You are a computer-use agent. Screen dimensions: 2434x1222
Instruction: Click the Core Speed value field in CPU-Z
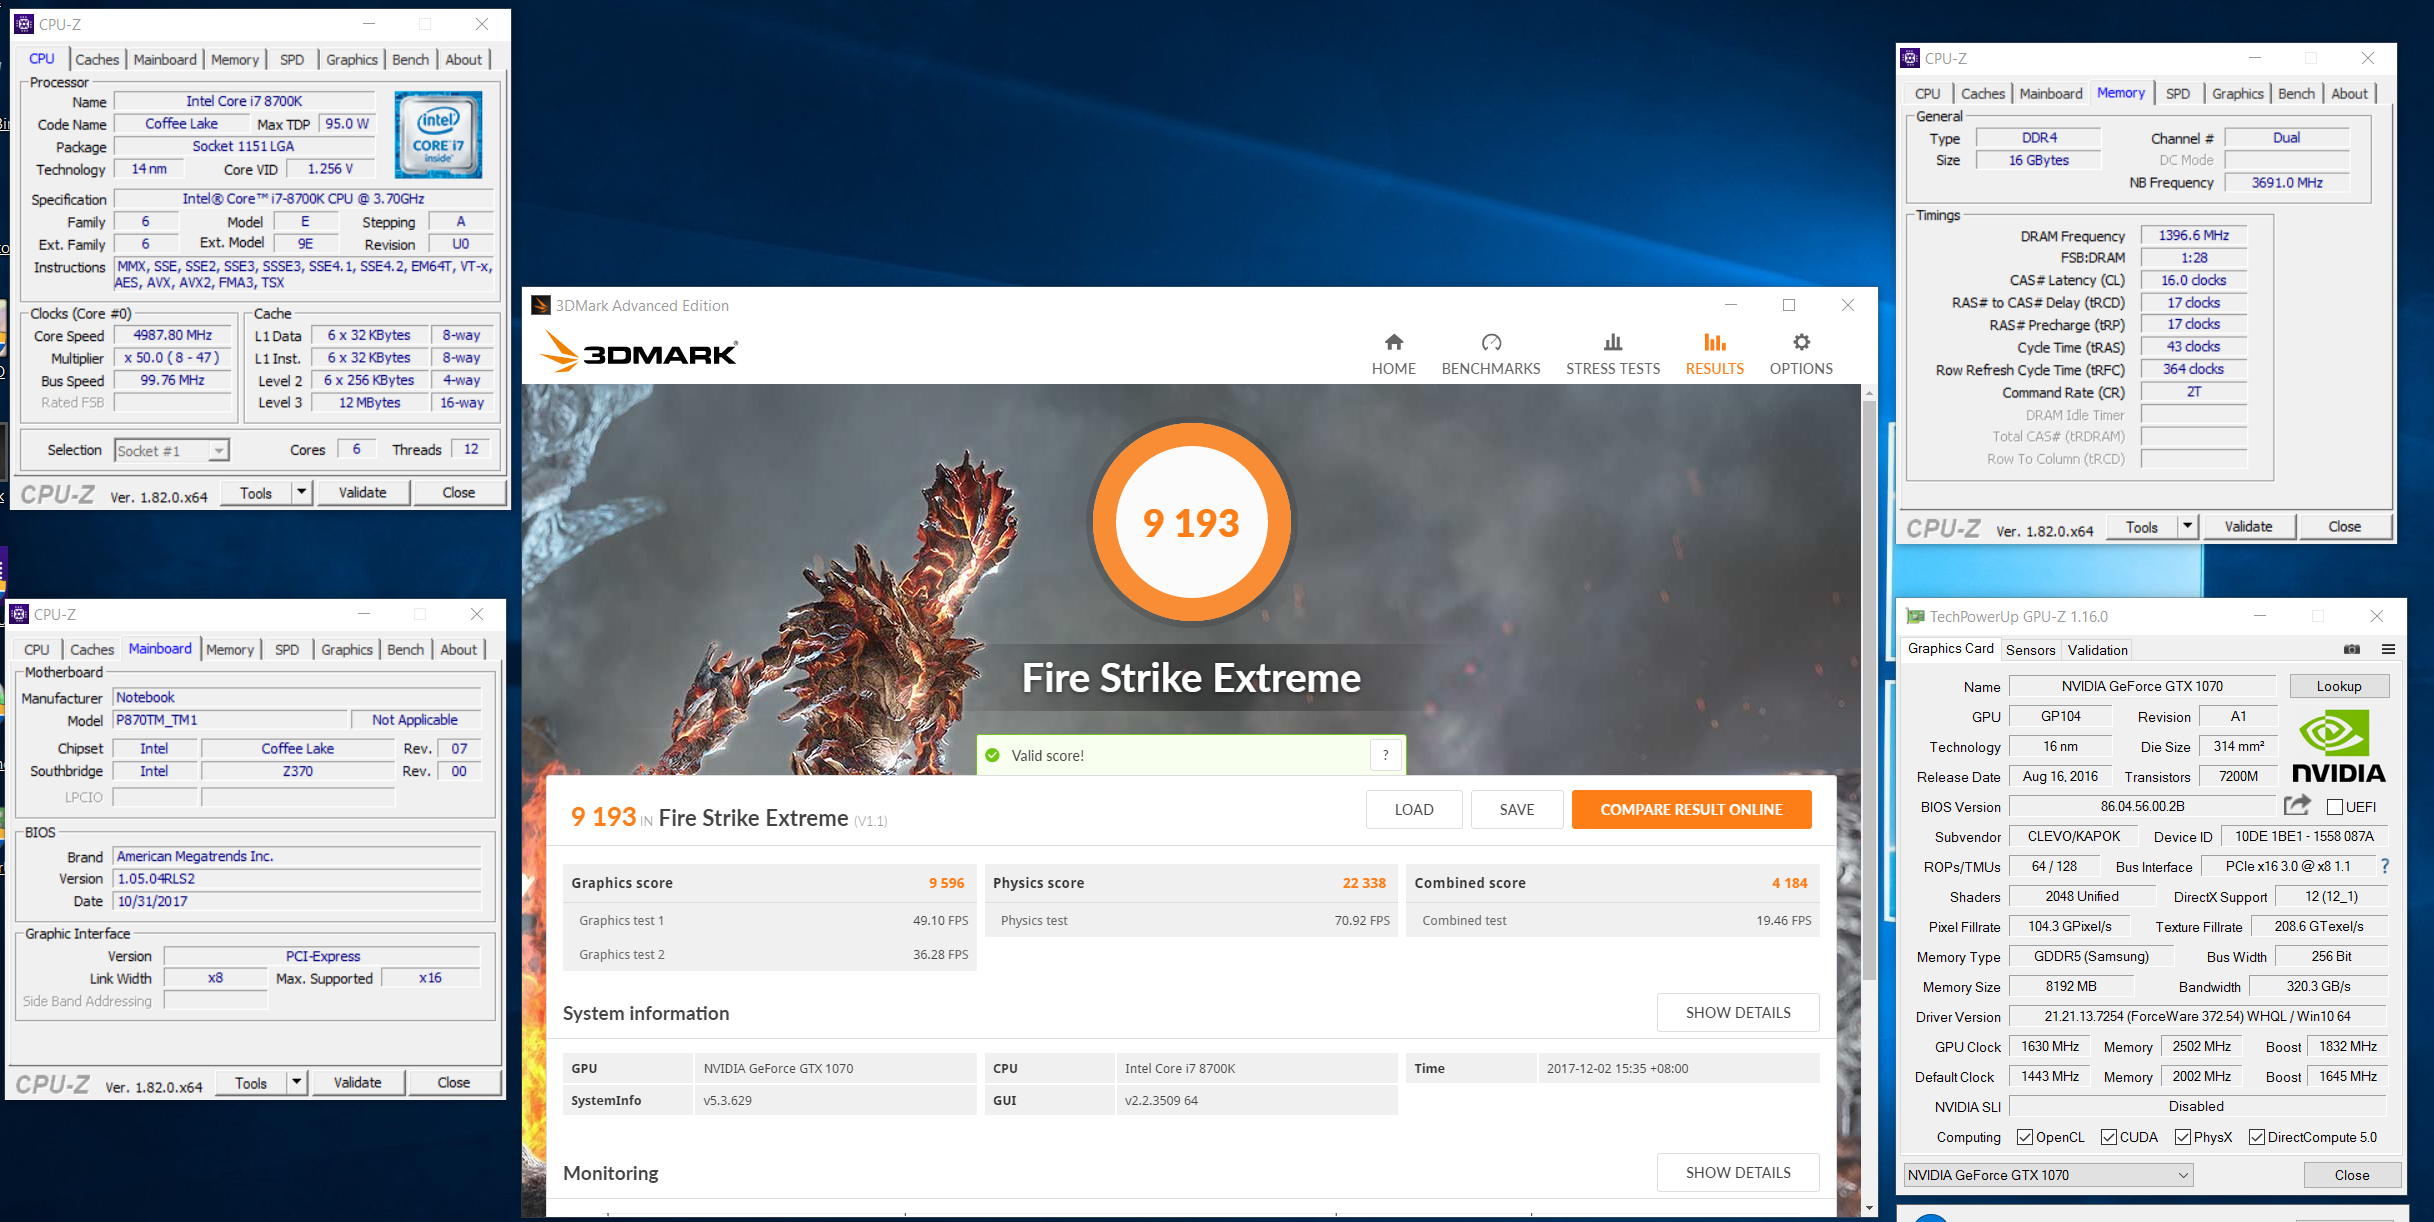(x=172, y=335)
